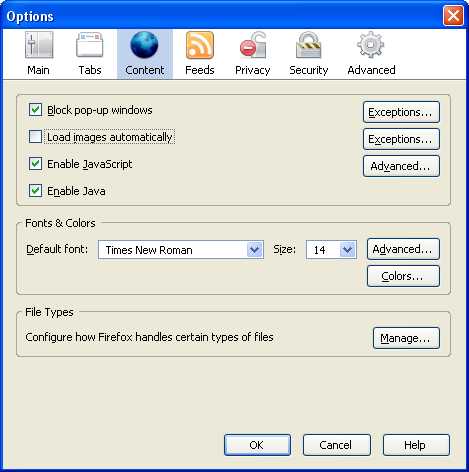The width and height of the screenshot is (469, 472).
Task: Click the Times New Roman combo box
Action: (181, 249)
